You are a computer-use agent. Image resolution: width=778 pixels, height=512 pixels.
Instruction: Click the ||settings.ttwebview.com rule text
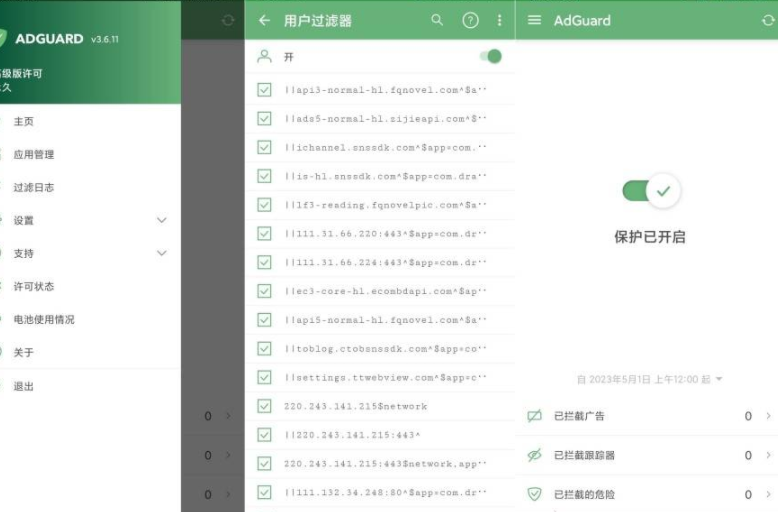(386, 378)
